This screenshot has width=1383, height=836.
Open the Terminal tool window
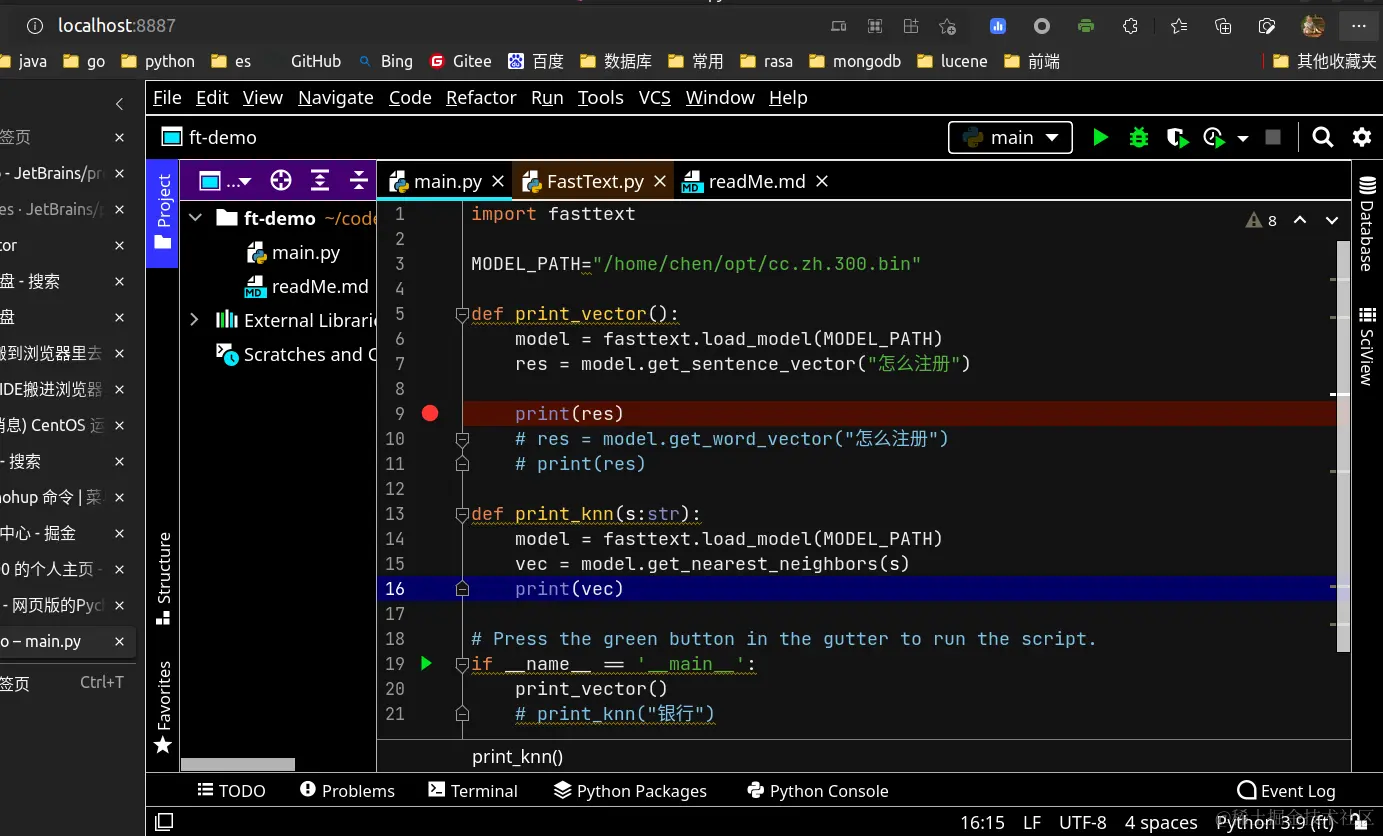[473, 790]
